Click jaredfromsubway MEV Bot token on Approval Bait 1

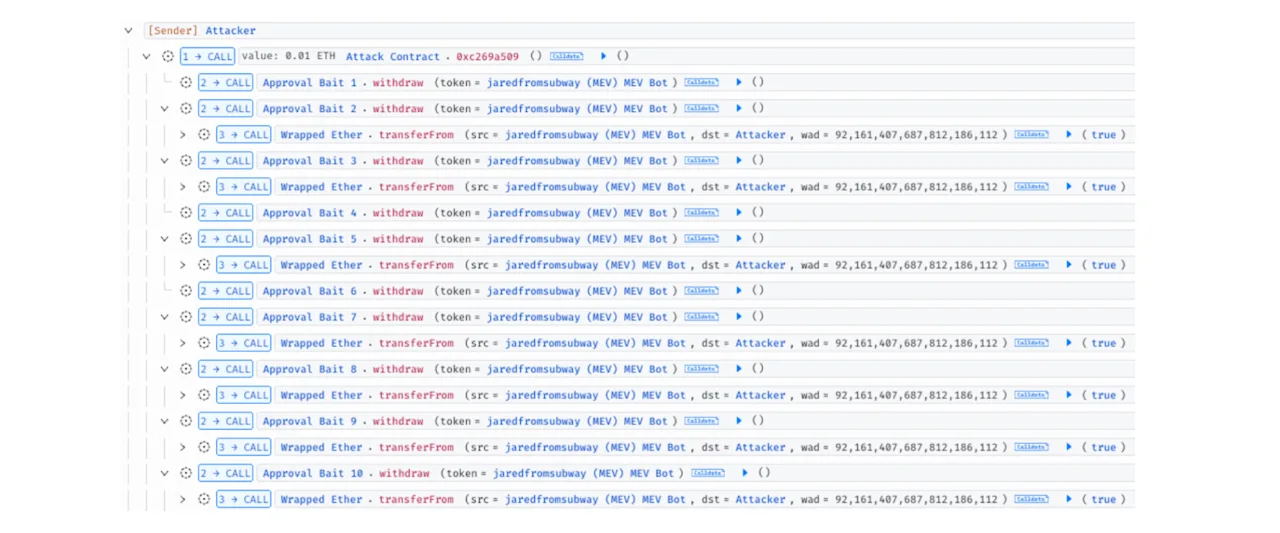click(x=577, y=83)
